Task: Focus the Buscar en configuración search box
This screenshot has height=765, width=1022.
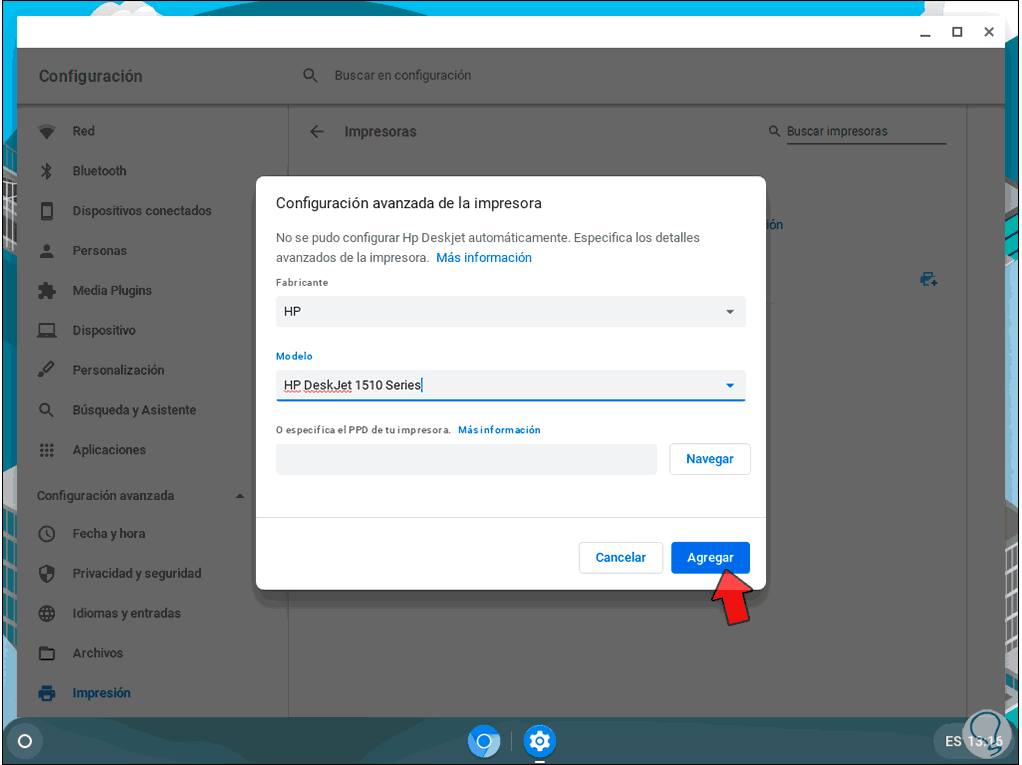Action: click(403, 76)
